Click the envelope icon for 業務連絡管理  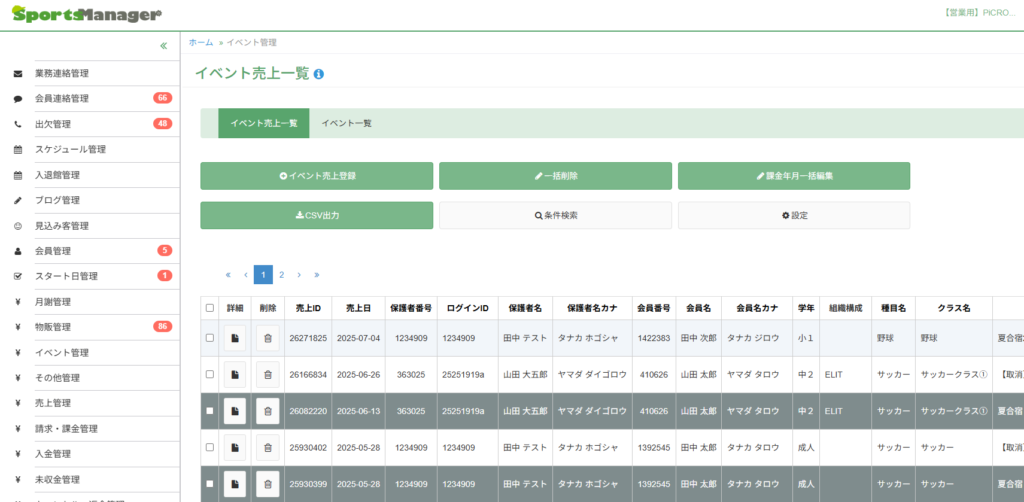click(x=18, y=74)
